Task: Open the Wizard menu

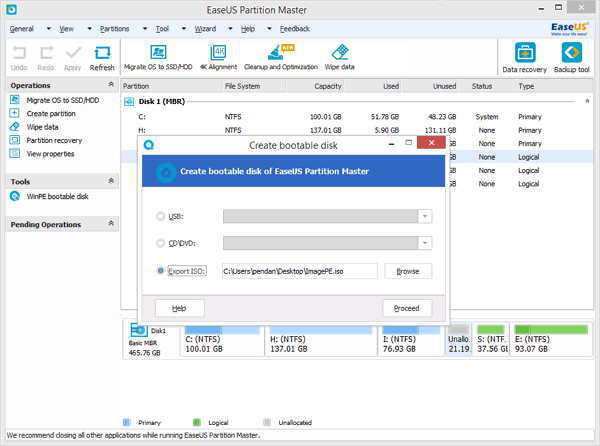Action: point(205,29)
